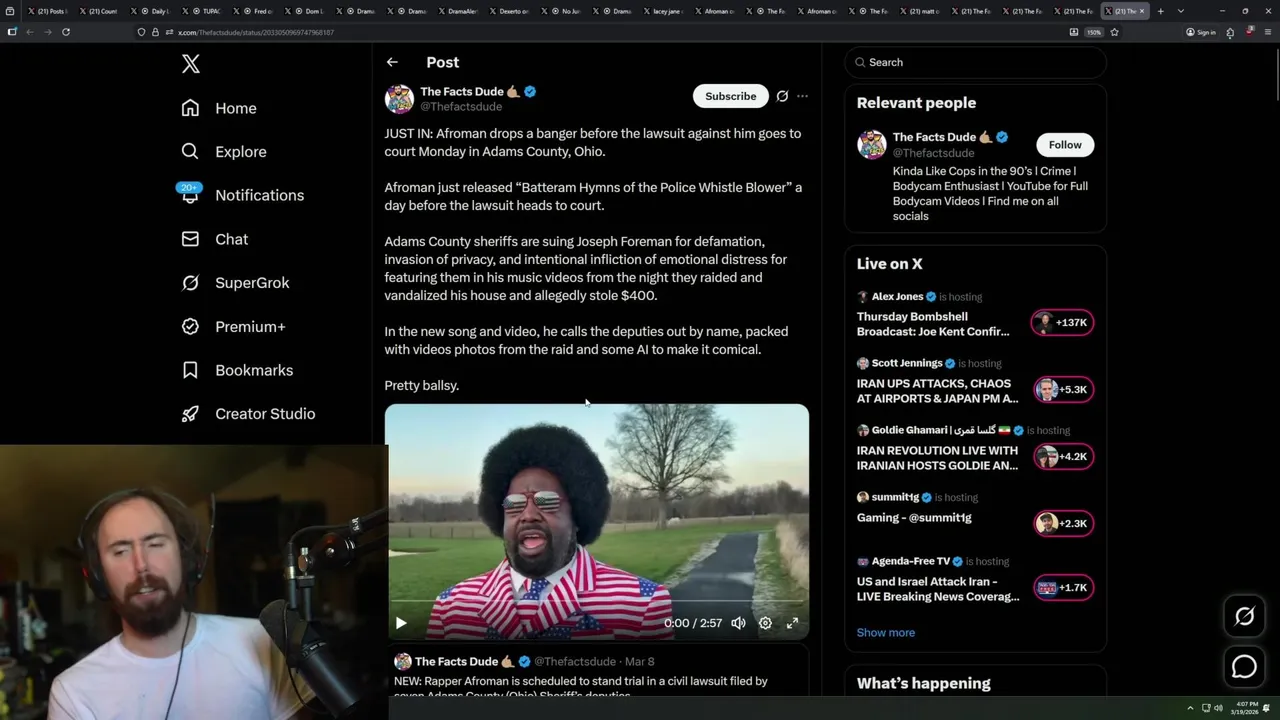Open Explore magnifier icon in sidebar

190,152
